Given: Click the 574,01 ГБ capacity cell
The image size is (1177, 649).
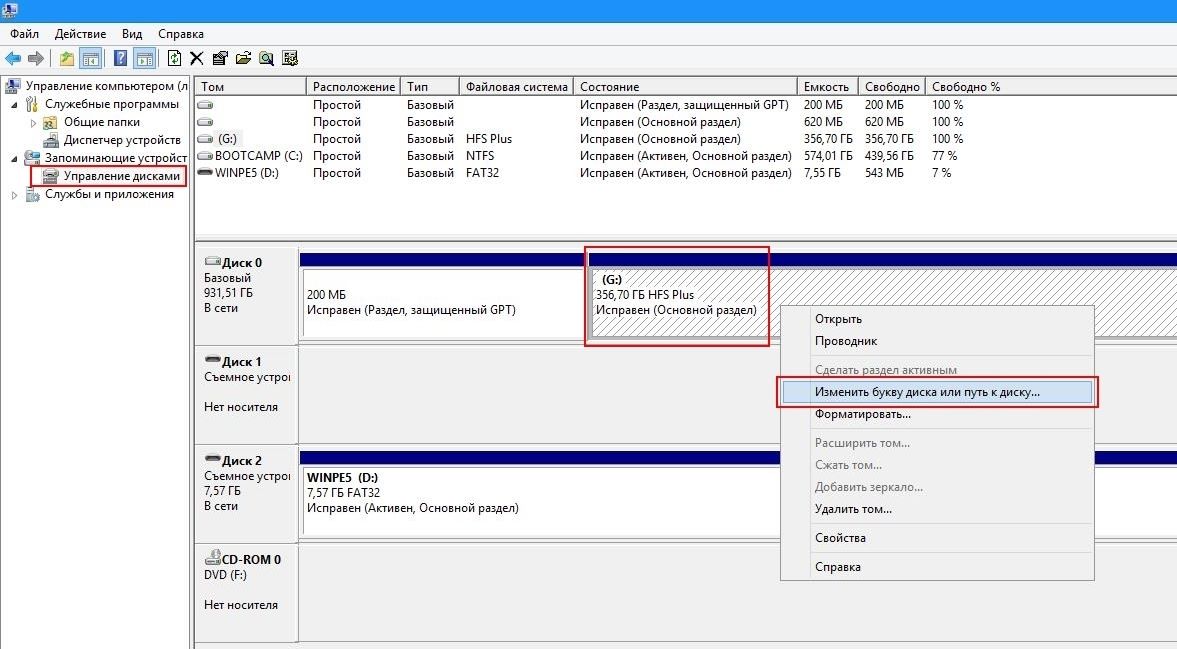Looking at the screenshot, I should tap(828, 156).
